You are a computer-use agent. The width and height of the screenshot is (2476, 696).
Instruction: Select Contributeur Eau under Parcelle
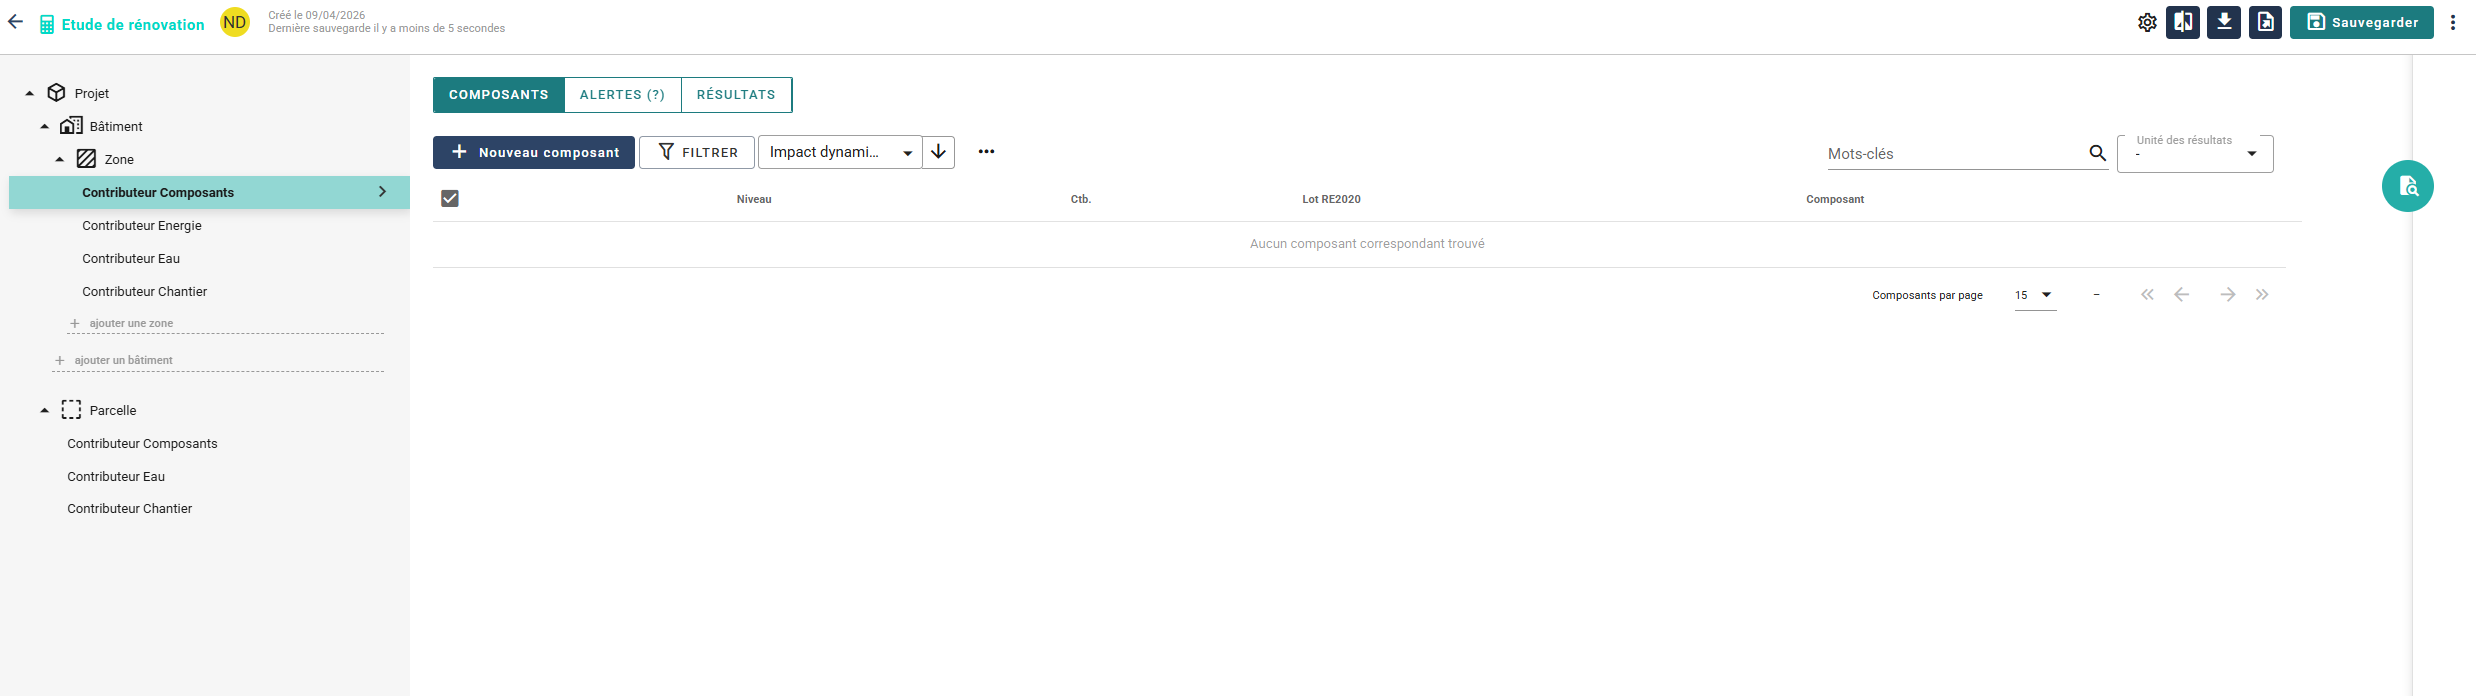tap(116, 476)
